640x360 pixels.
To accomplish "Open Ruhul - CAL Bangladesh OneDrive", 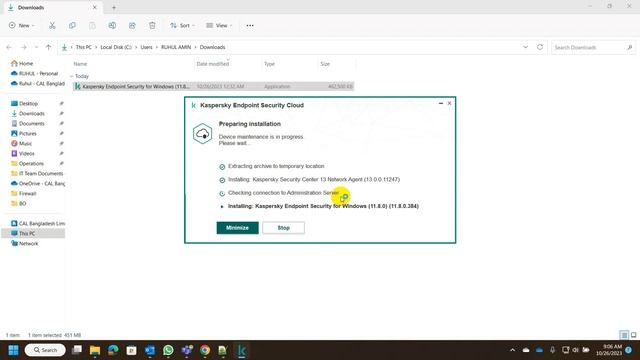I will click(x=38, y=84).
